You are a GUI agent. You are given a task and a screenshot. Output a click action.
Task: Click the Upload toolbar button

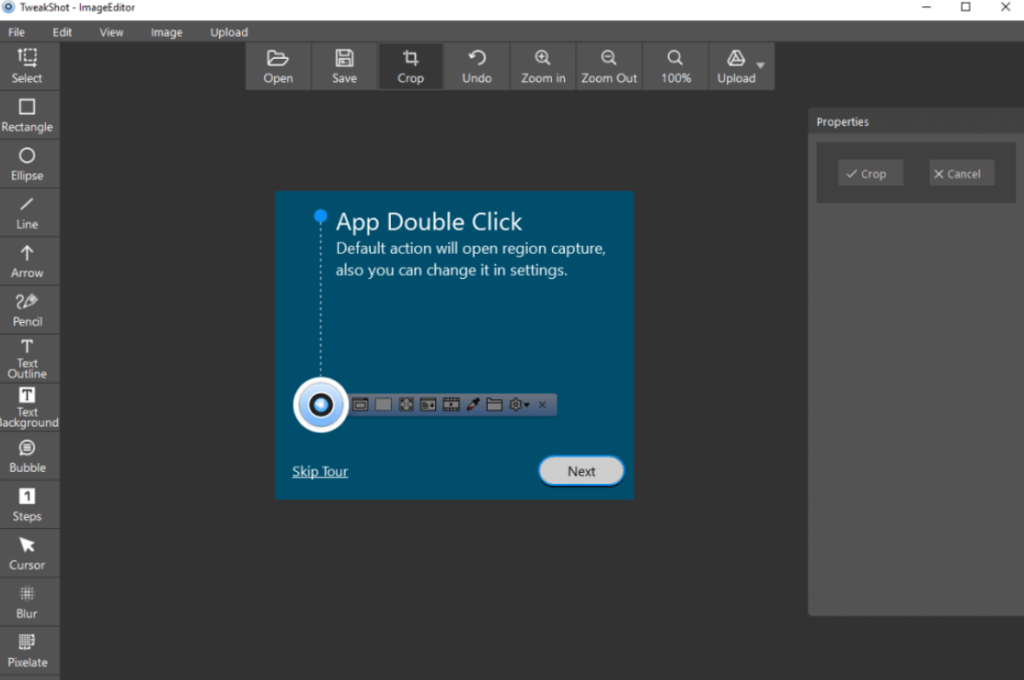pyautogui.click(x=736, y=67)
